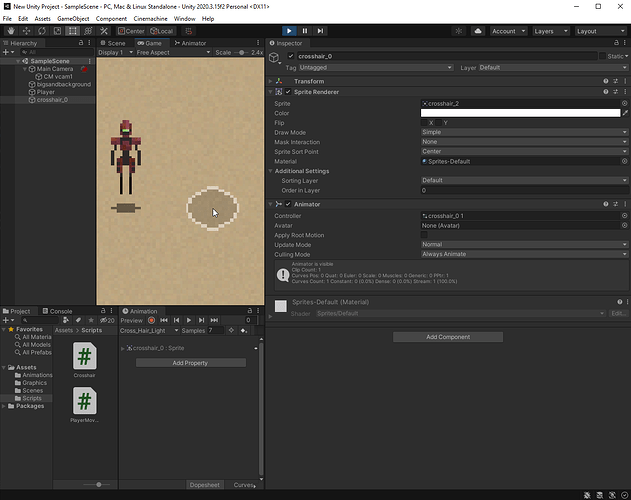Toggle the Flip X checkbox
The width and height of the screenshot is (631, 500).
point(424,123)
